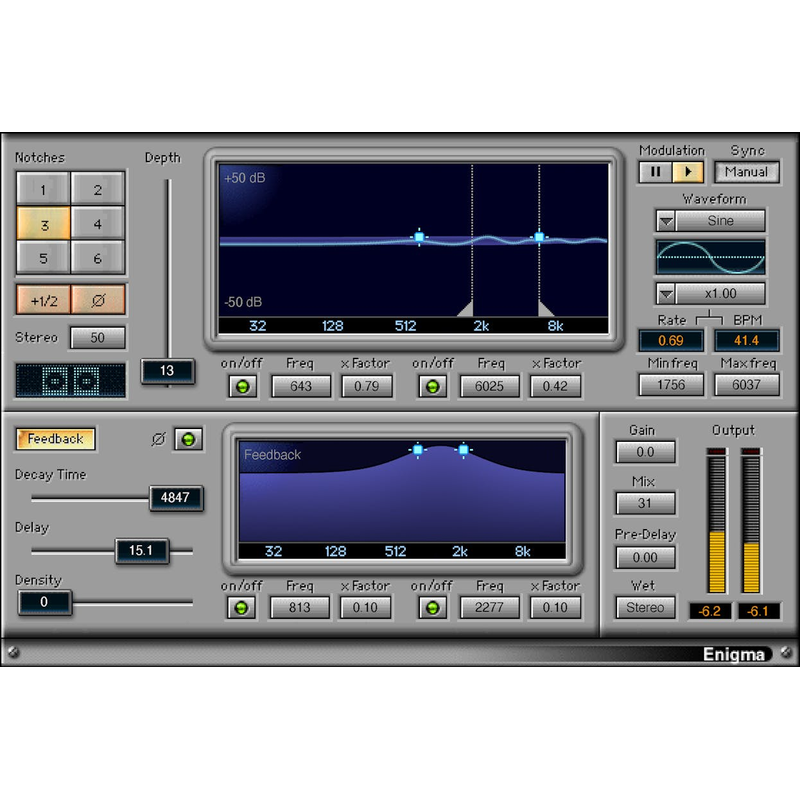The width and height of the screenshot is (800, 800).
Task: Click the Density slider handle showing 0
Action: pos(44,603)
